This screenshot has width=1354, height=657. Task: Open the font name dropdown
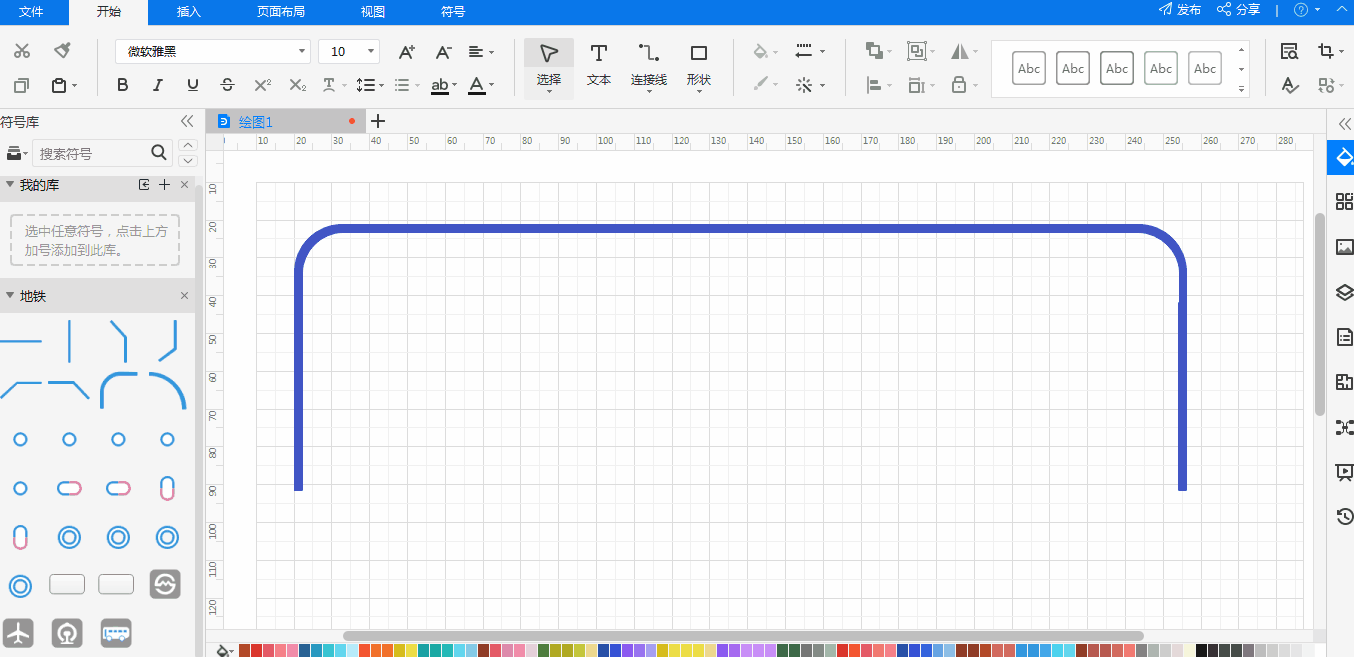[213, 52]
